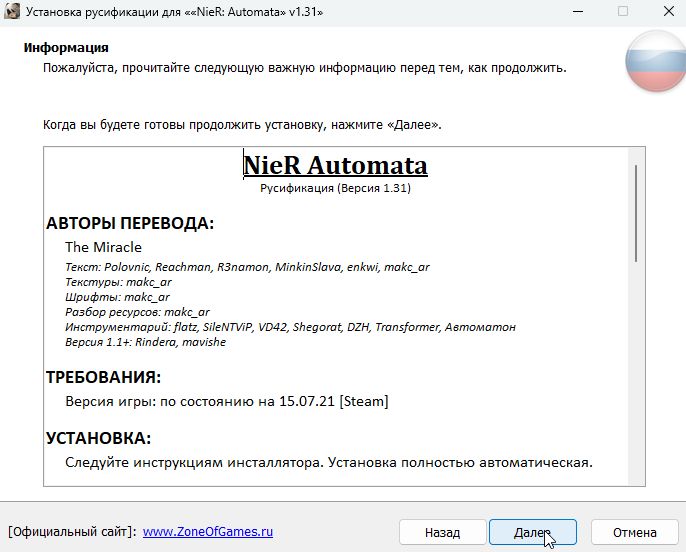Click the info text scrollbar thumb
Viewport: 686px width, 552px height.
(x=636, y=213)
